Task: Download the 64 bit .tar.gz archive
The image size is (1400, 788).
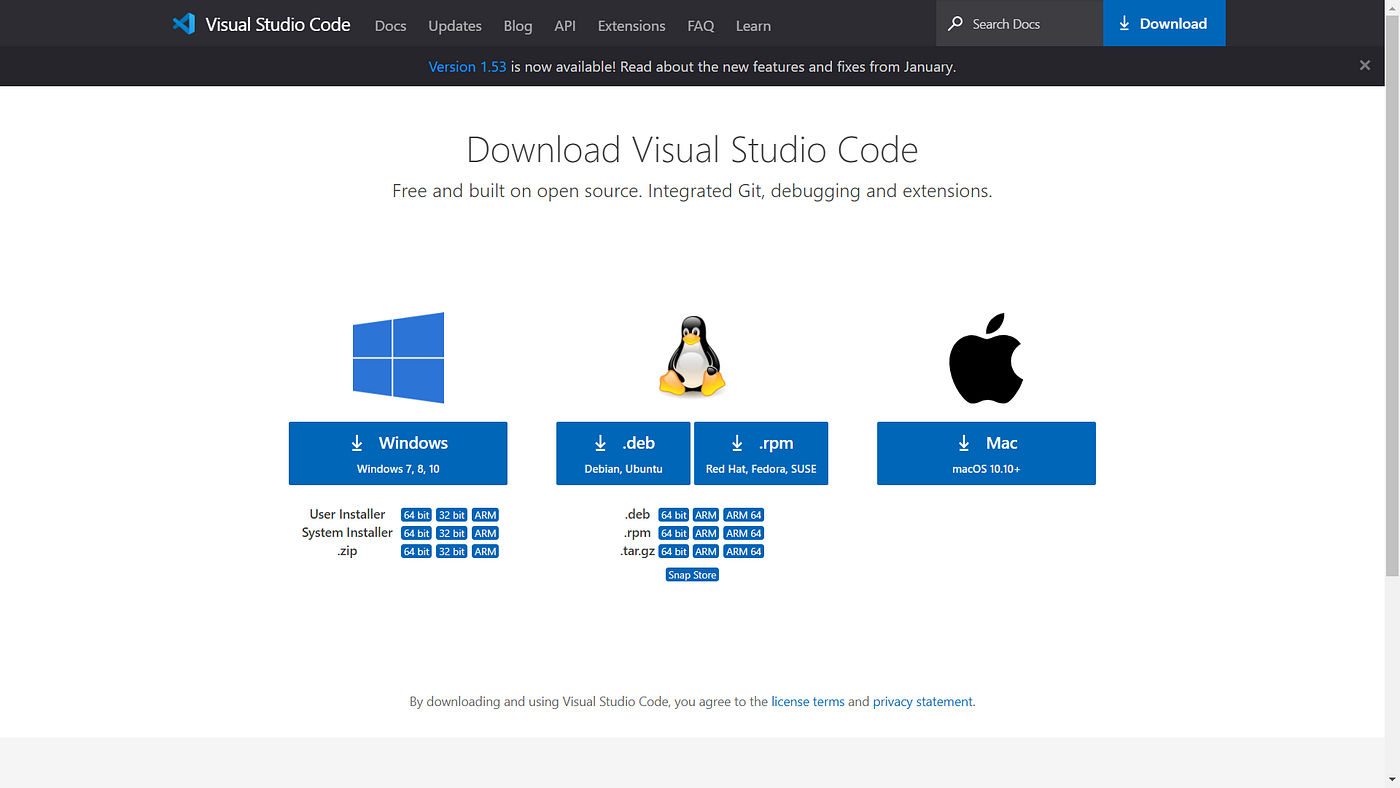Action: (x=673, y=551)
